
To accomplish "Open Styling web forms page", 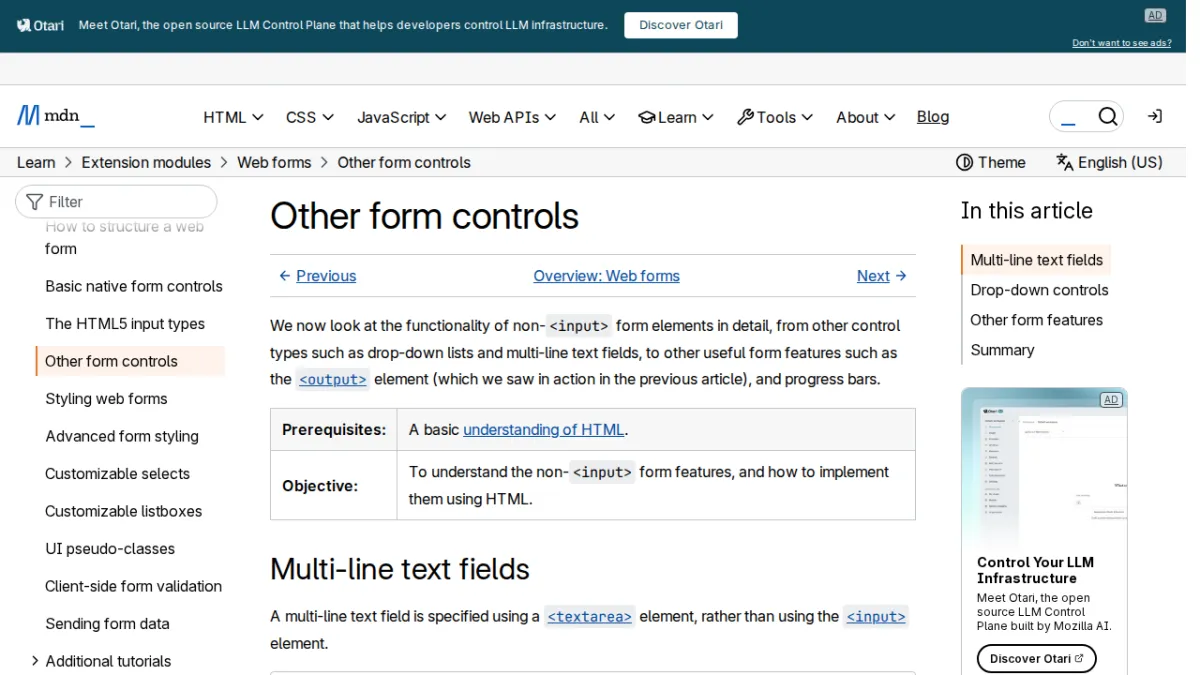I will 106,399.
